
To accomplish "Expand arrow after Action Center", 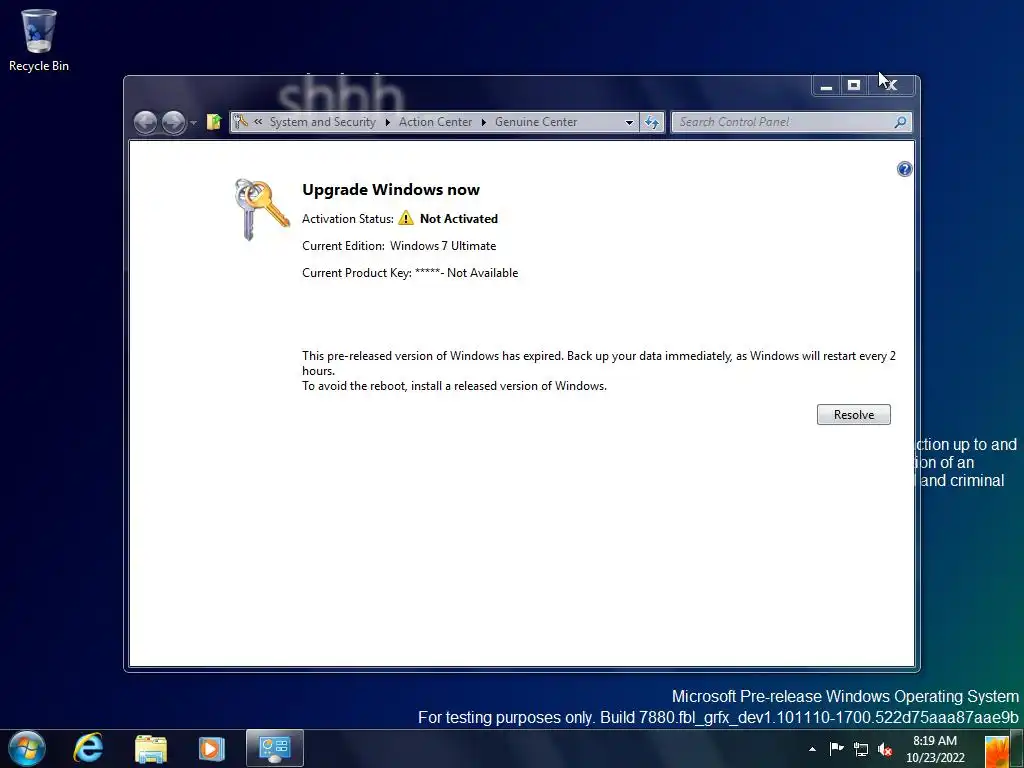I will click(483, 122).
